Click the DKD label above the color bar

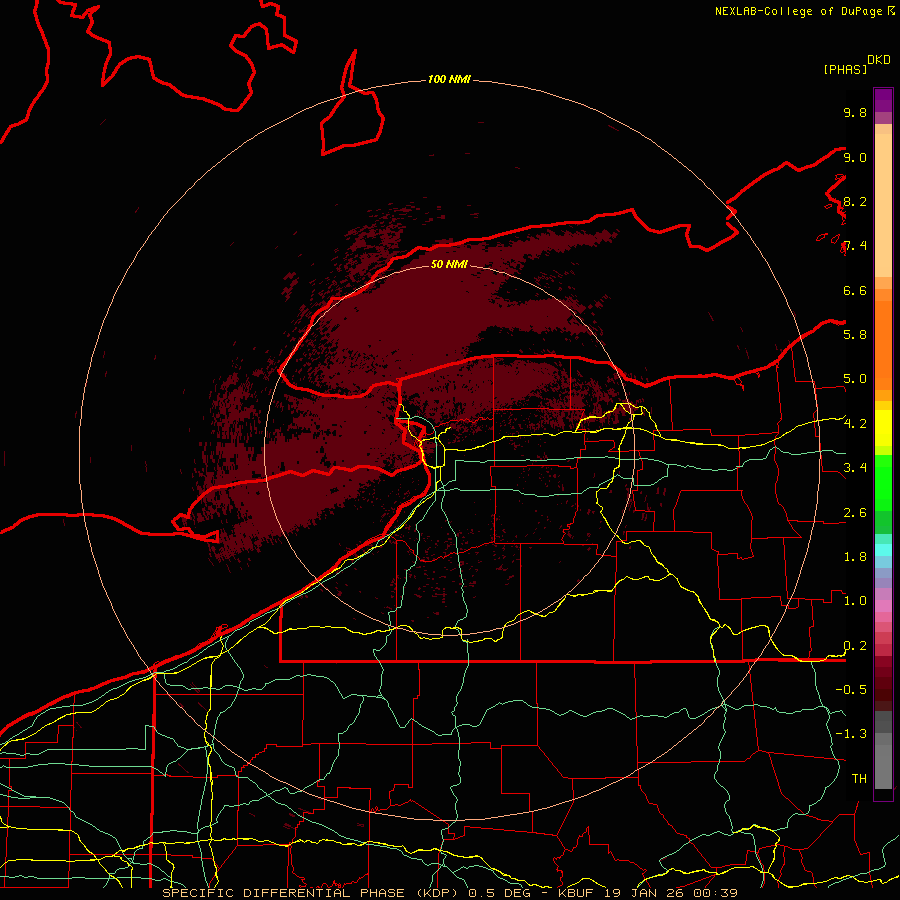(879, 60)
